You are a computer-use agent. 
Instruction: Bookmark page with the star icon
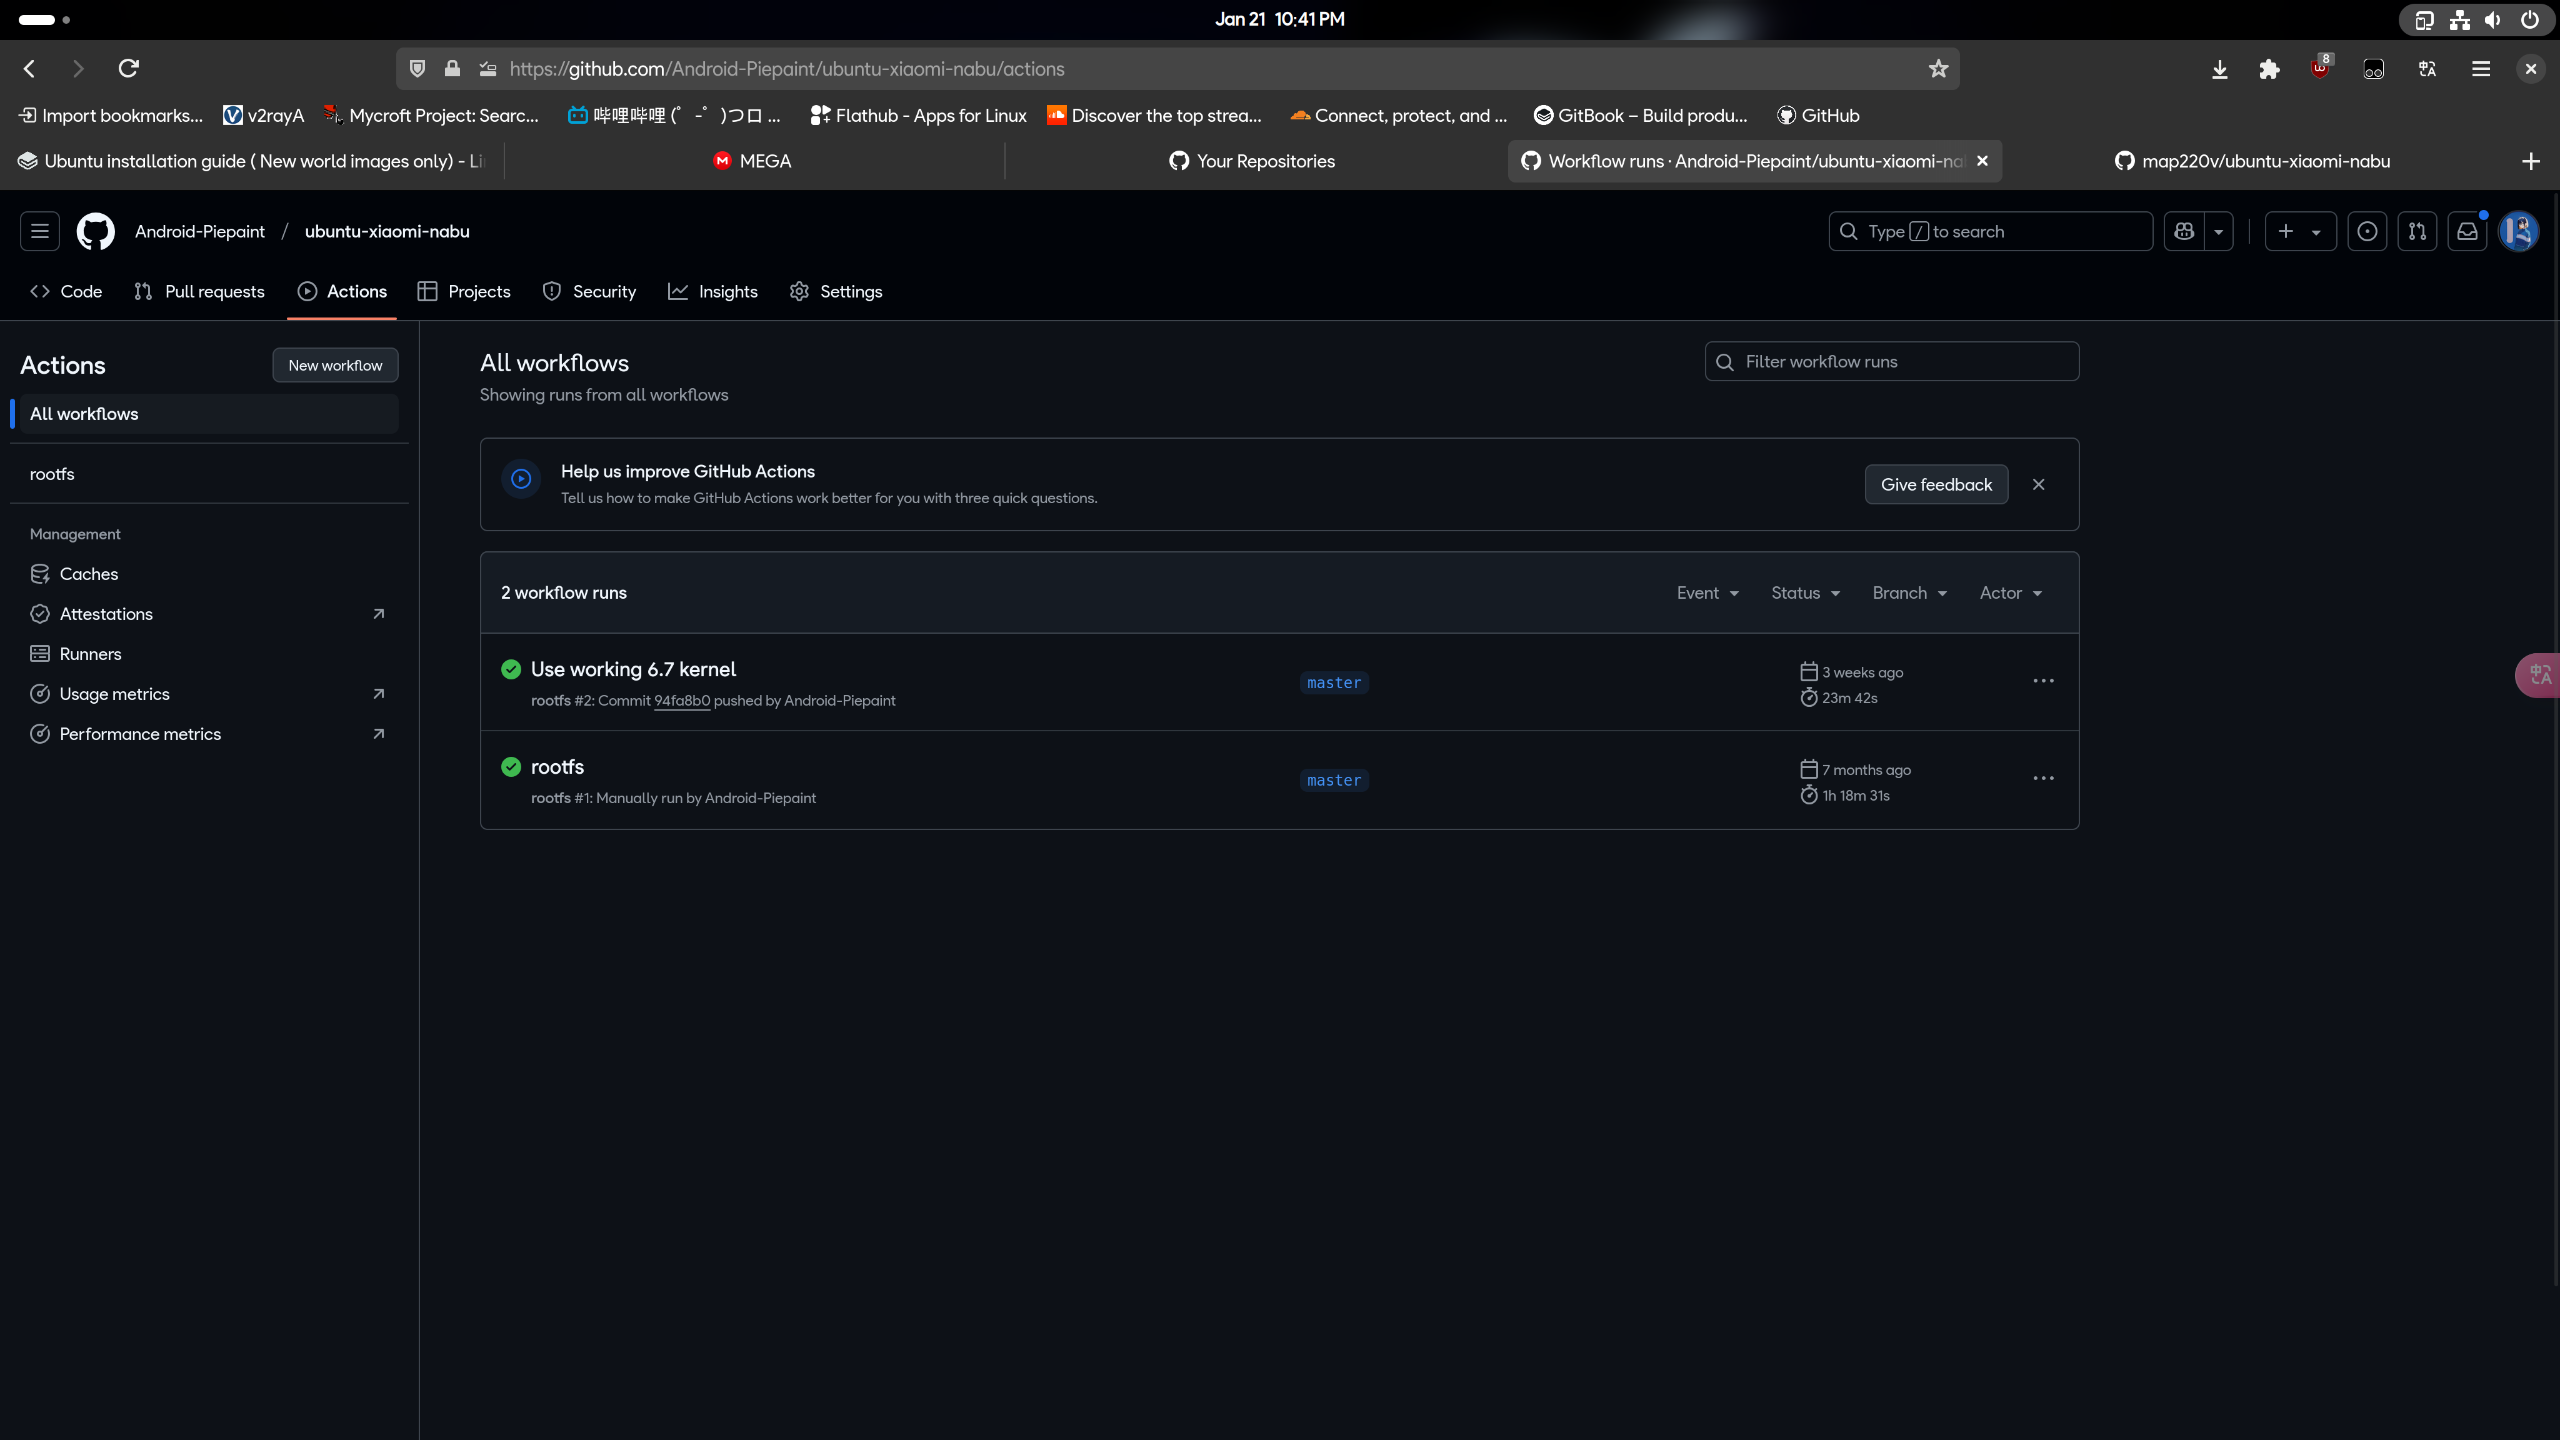pos(1938,69)
